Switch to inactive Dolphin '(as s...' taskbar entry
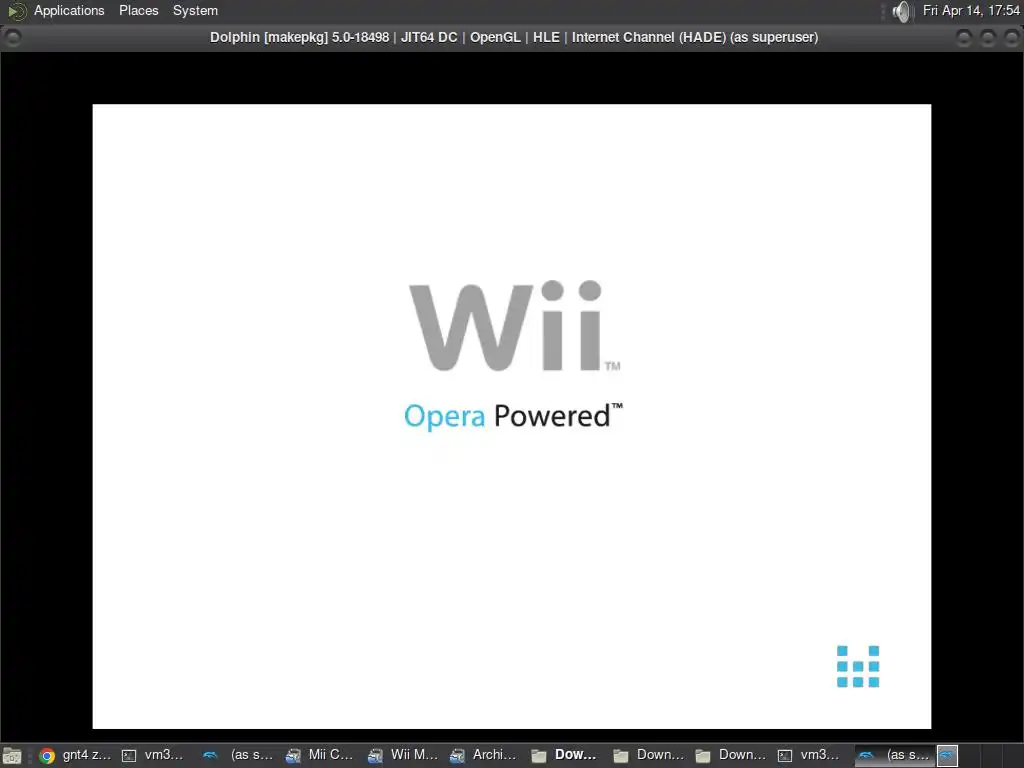 coord(239,755)
